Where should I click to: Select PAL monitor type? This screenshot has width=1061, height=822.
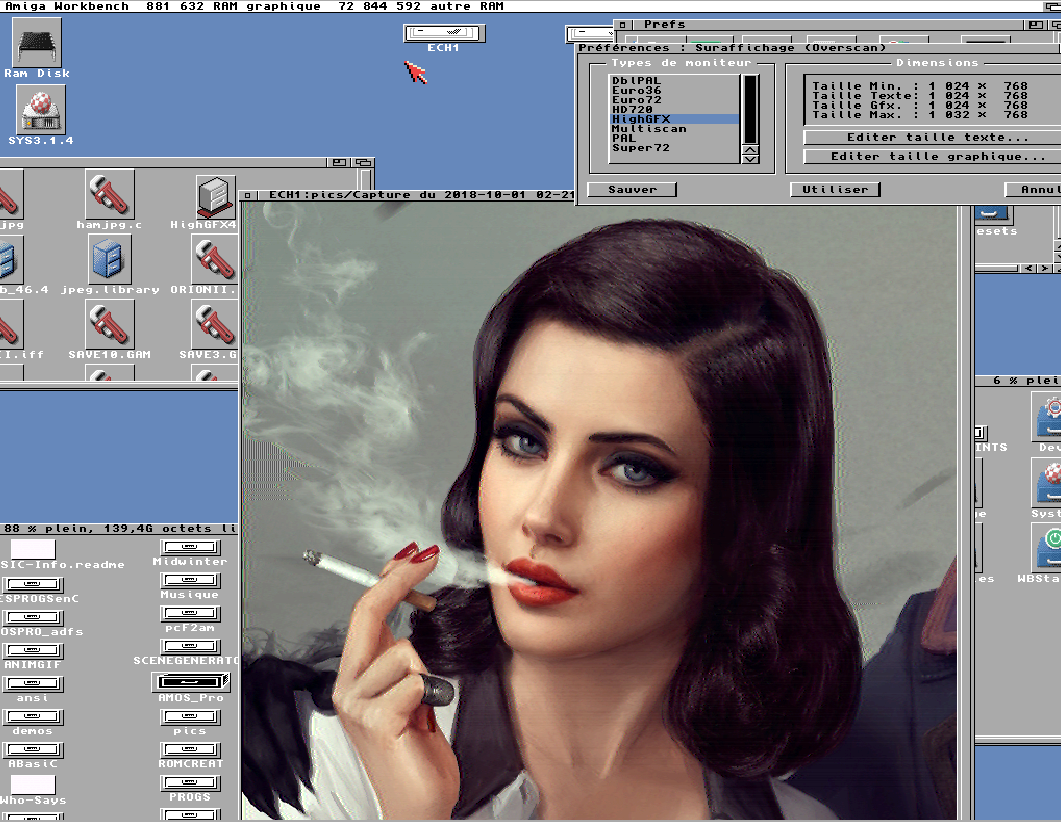click(674, 138)
